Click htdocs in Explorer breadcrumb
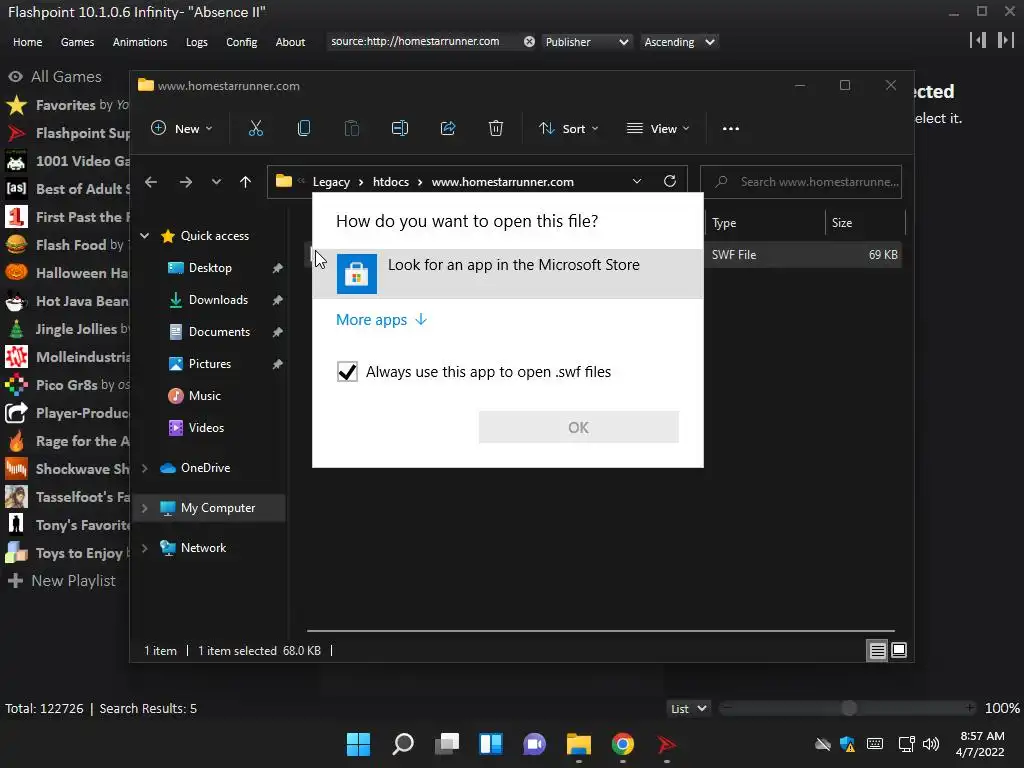Image resolution: width=1024 pixels, height=768 pixels. (x=391, y=182)
